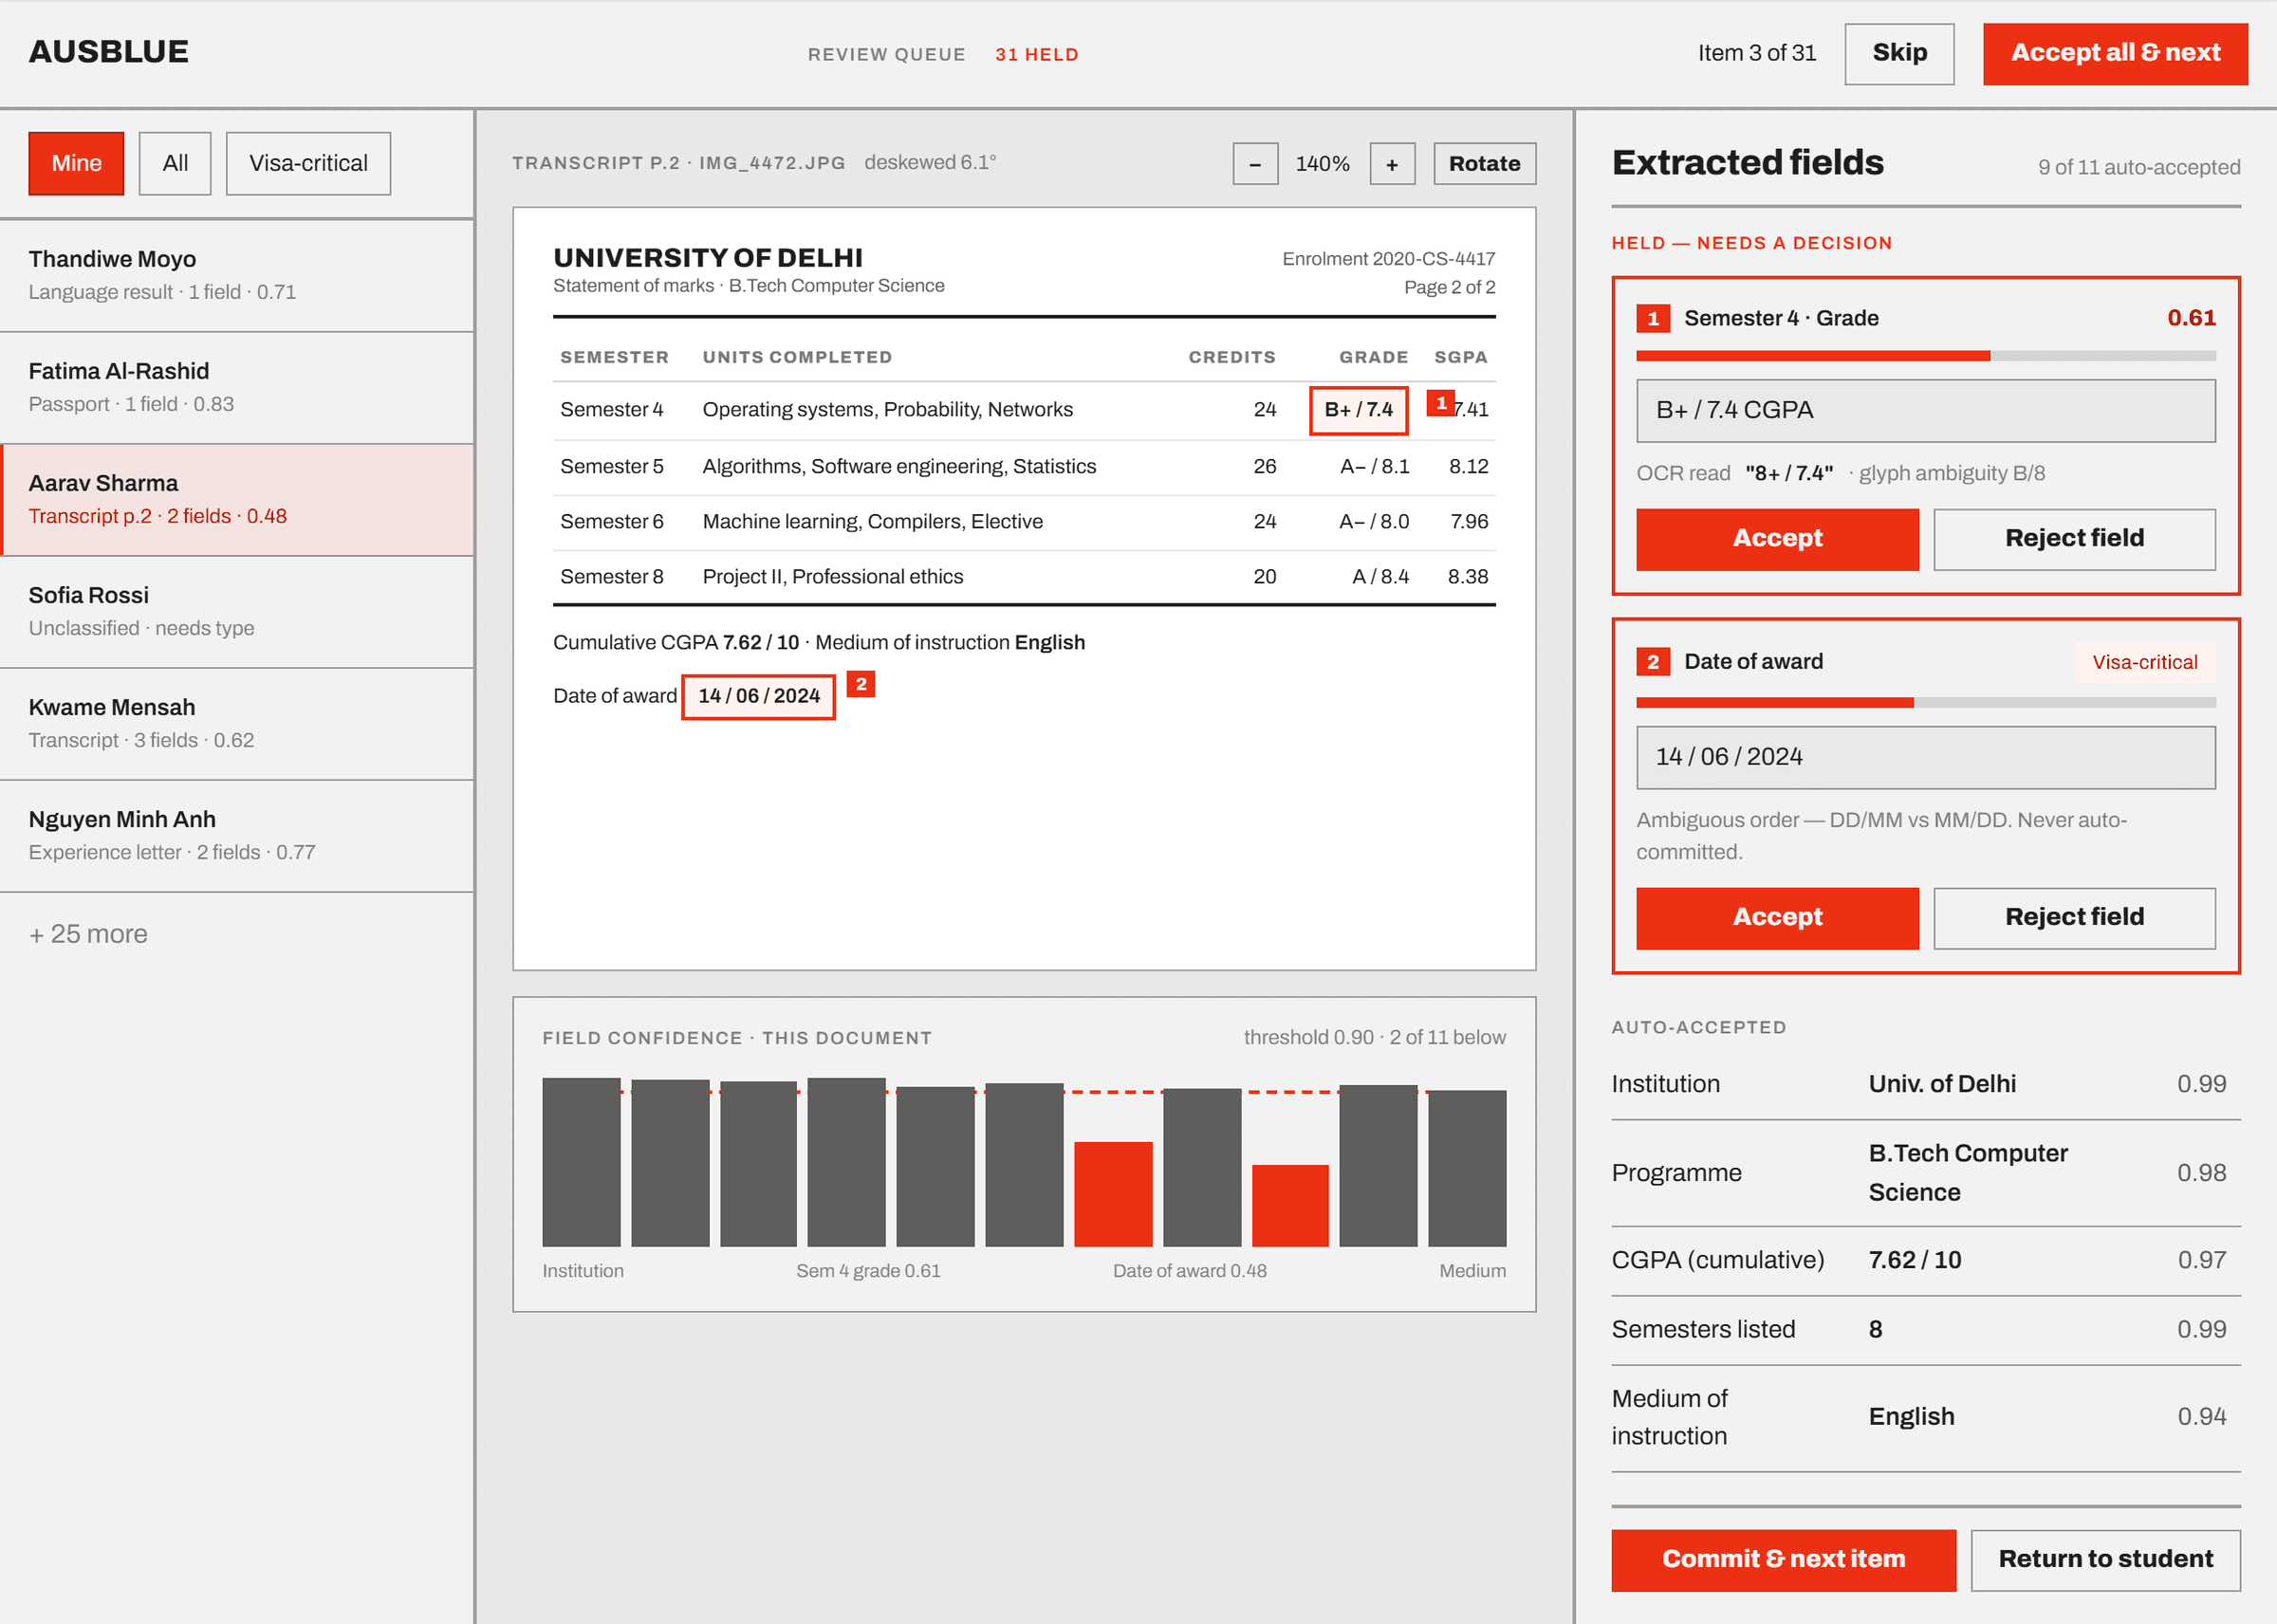Click Commit & next item
This screenshot has height=1624, width=2277.
click(x=1783, y=1560)
